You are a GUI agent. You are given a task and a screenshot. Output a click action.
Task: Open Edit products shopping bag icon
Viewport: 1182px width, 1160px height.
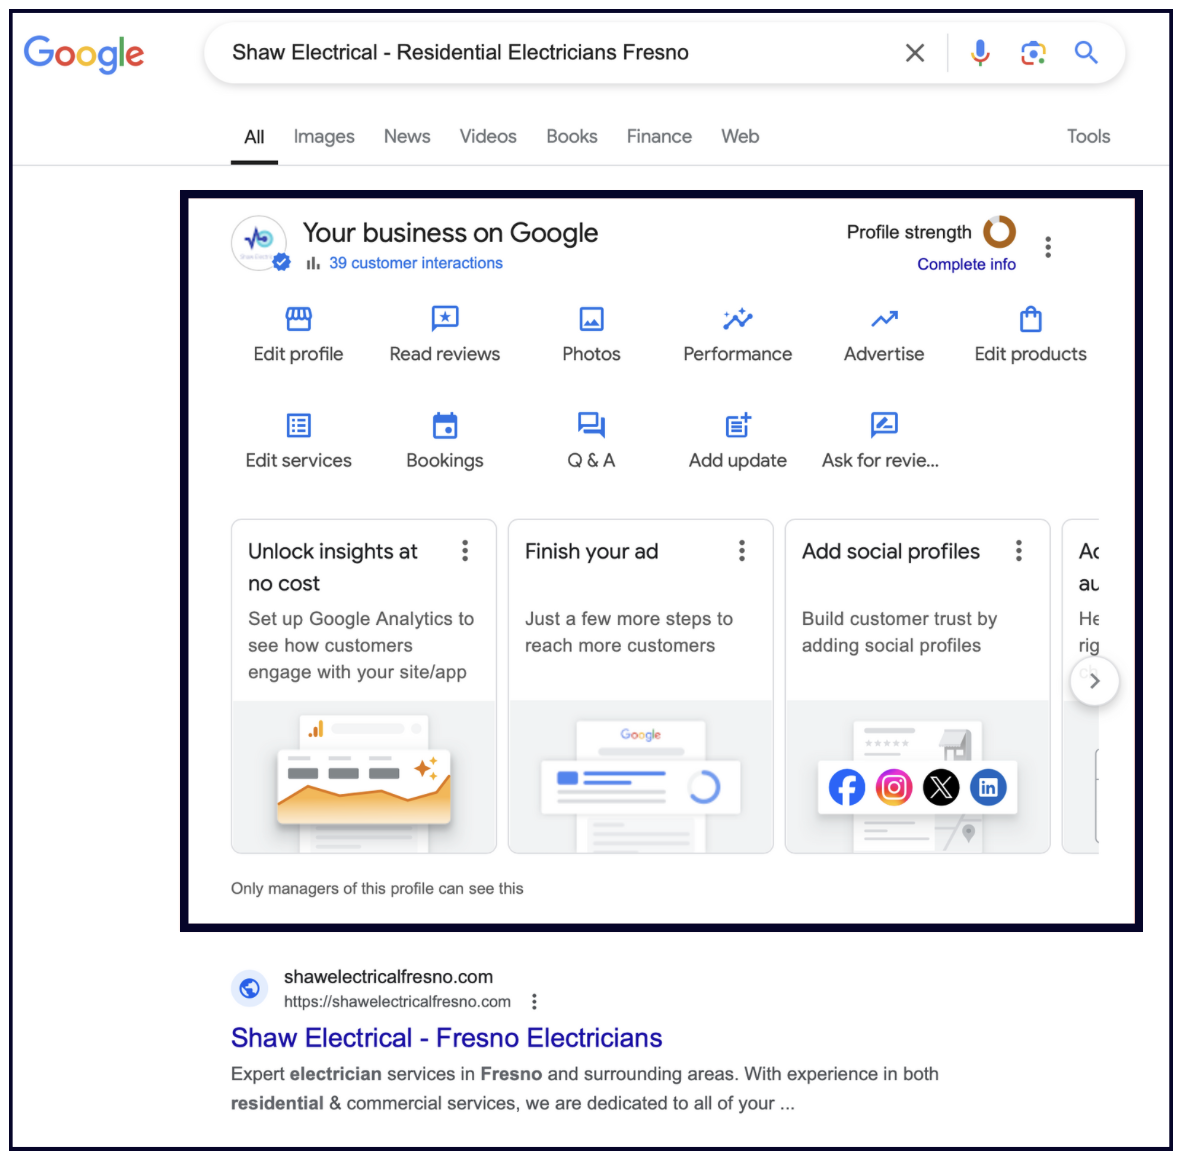[x=1030, y=319]
